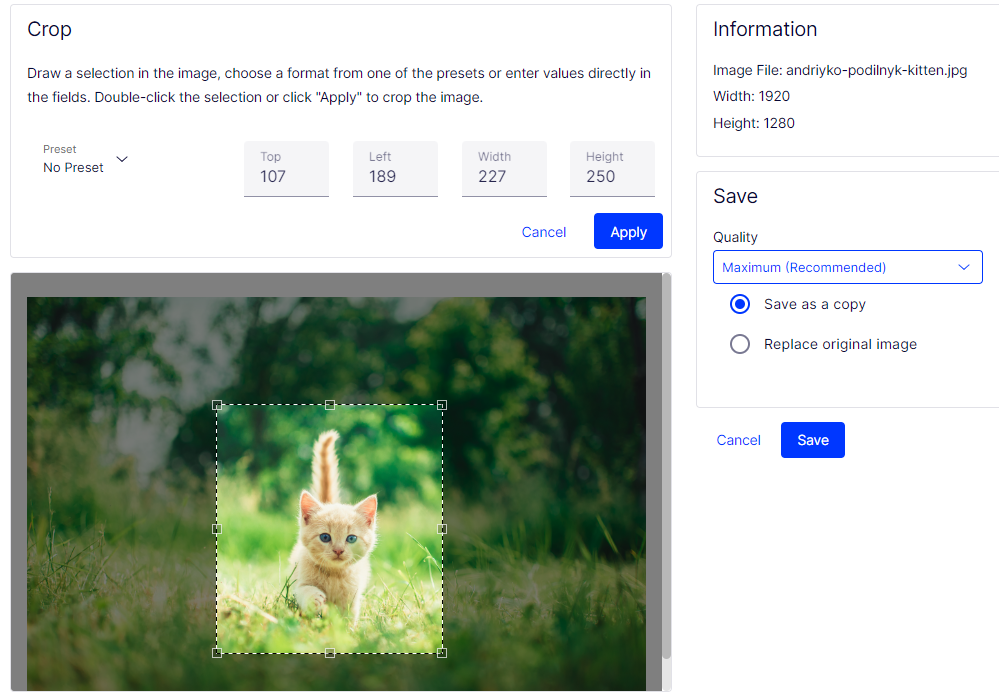Click the left-middle crop selection handle
999x699 pixels.
tap(217, 529)
